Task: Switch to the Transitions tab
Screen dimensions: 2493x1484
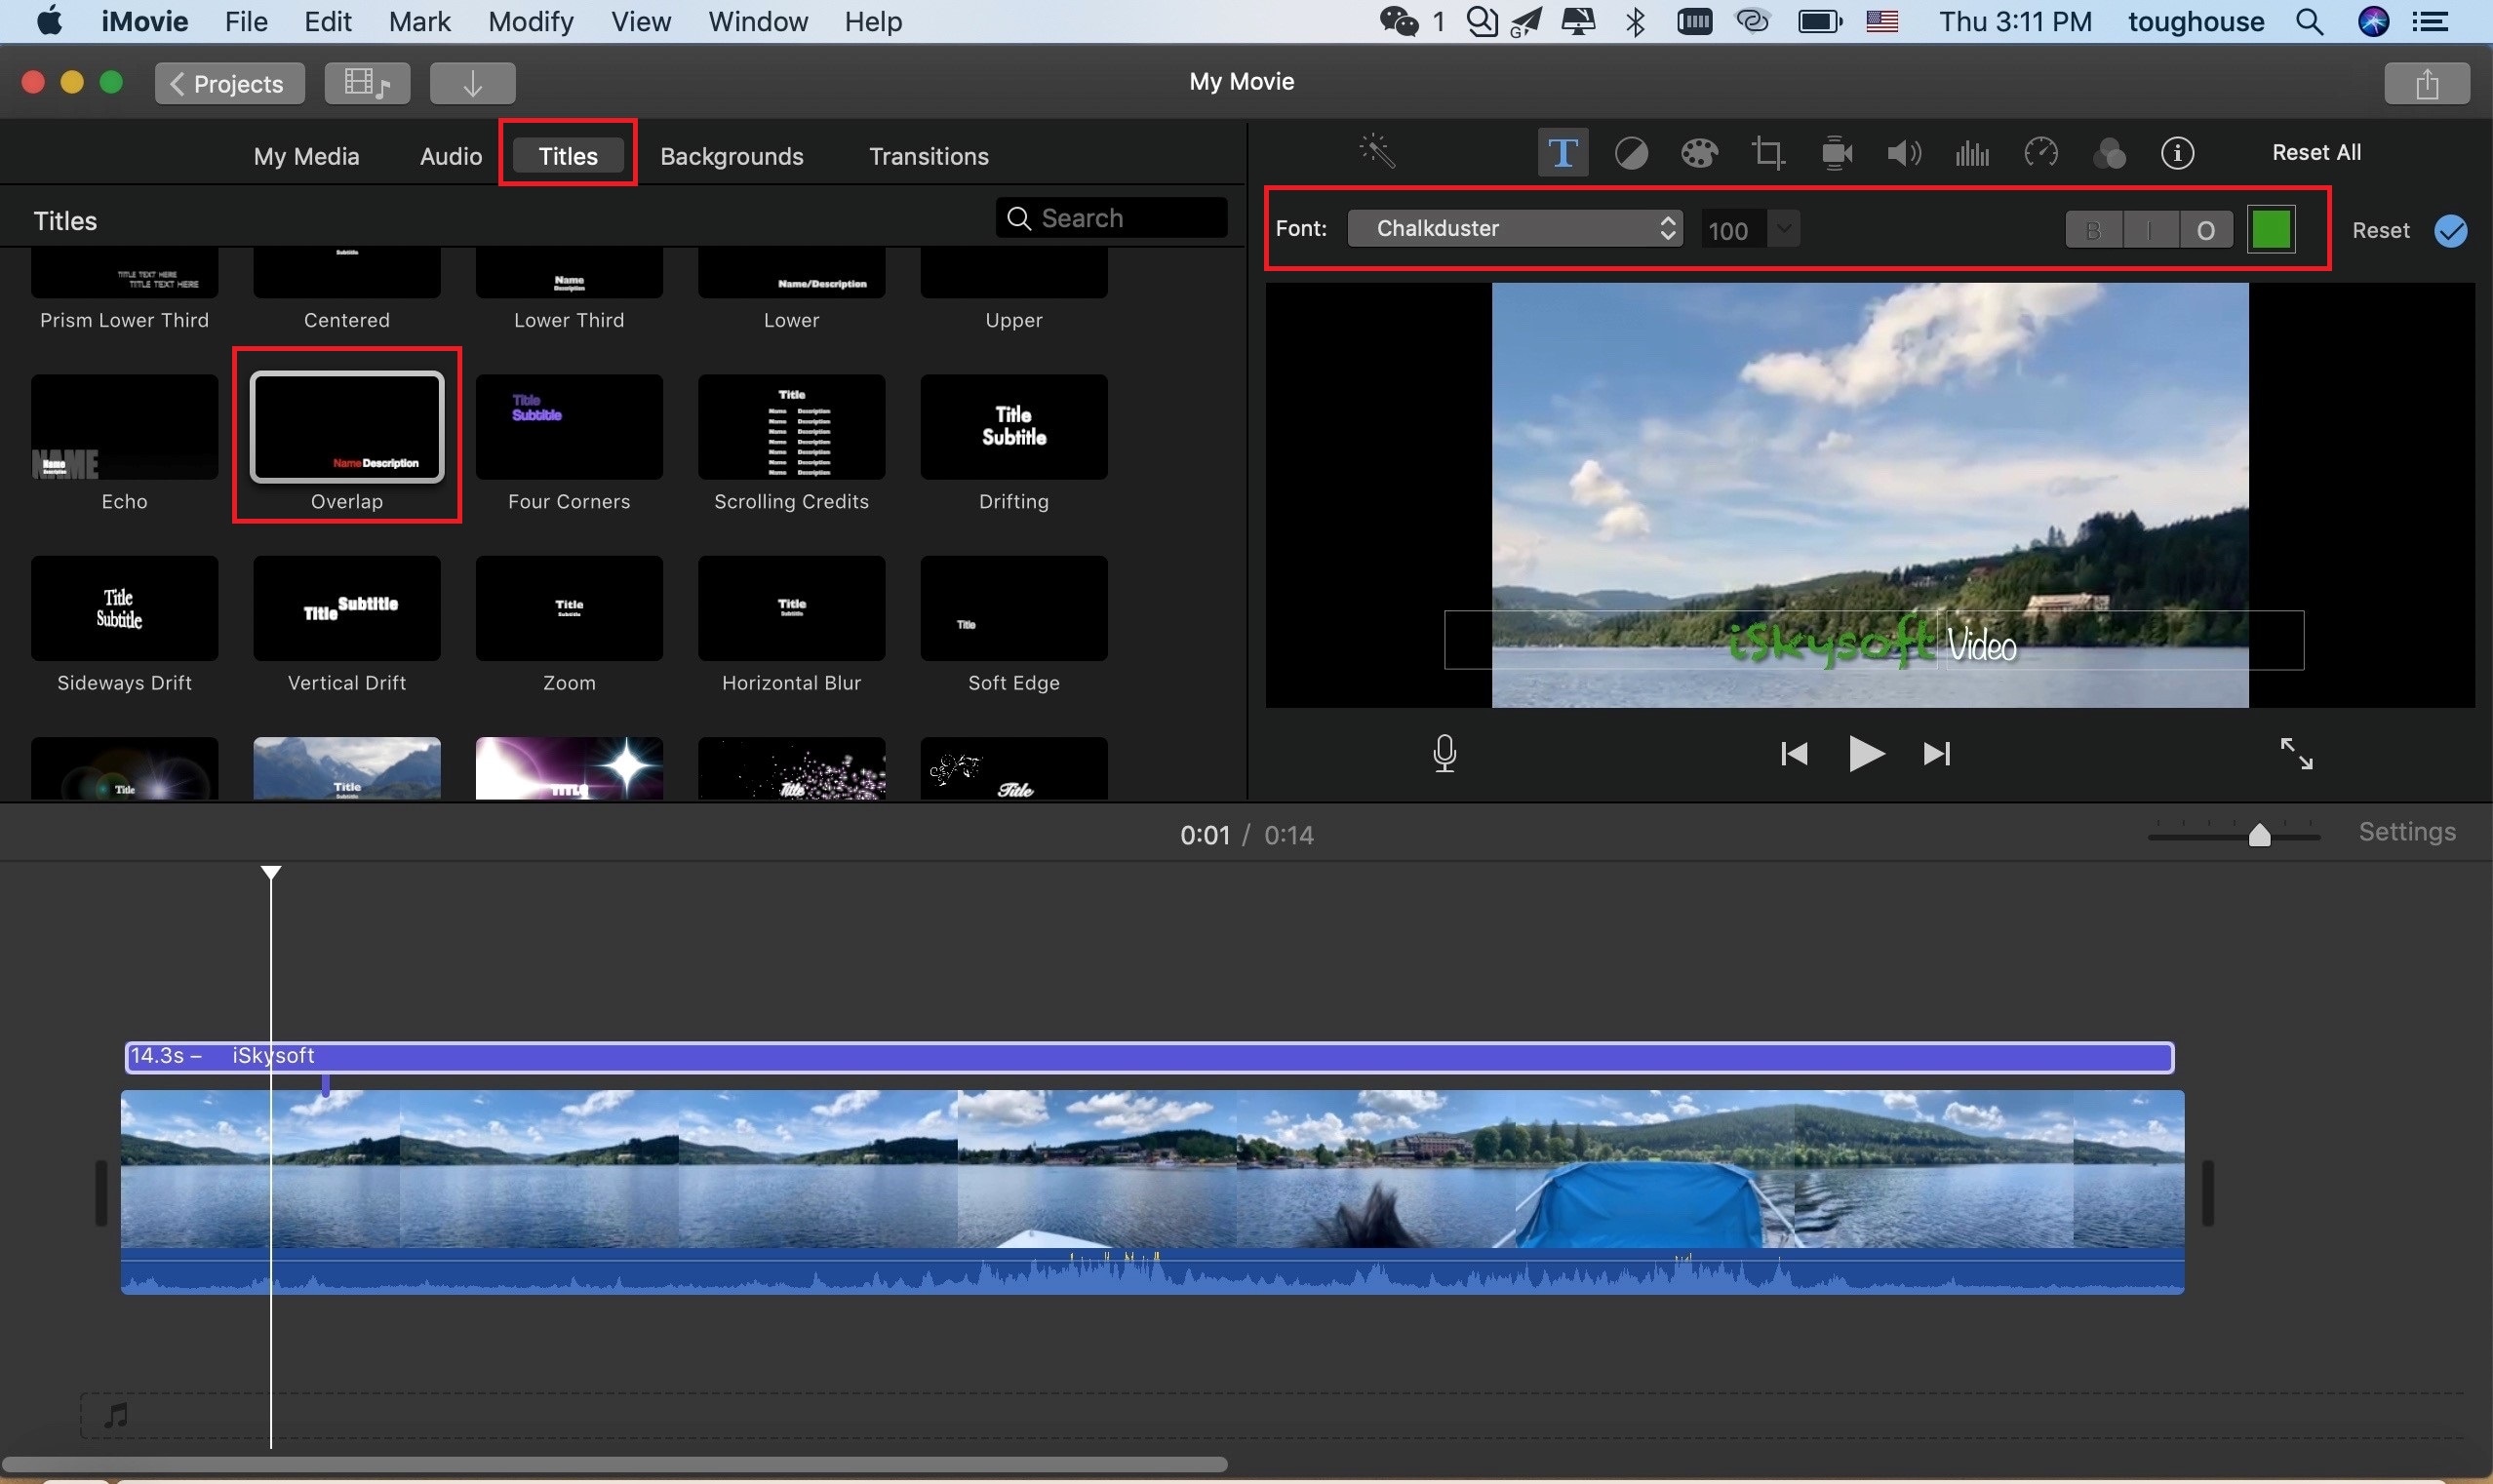Action: 928,155
